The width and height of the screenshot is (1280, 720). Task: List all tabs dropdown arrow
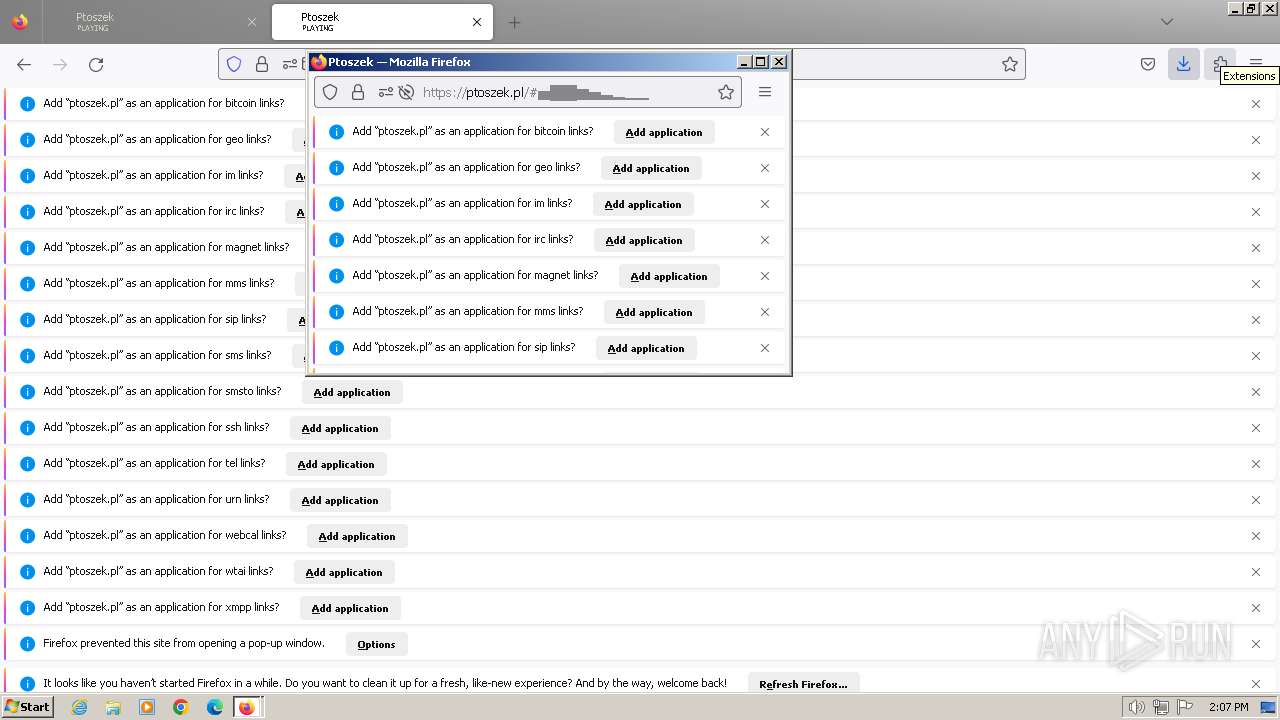coord(1167,22)
